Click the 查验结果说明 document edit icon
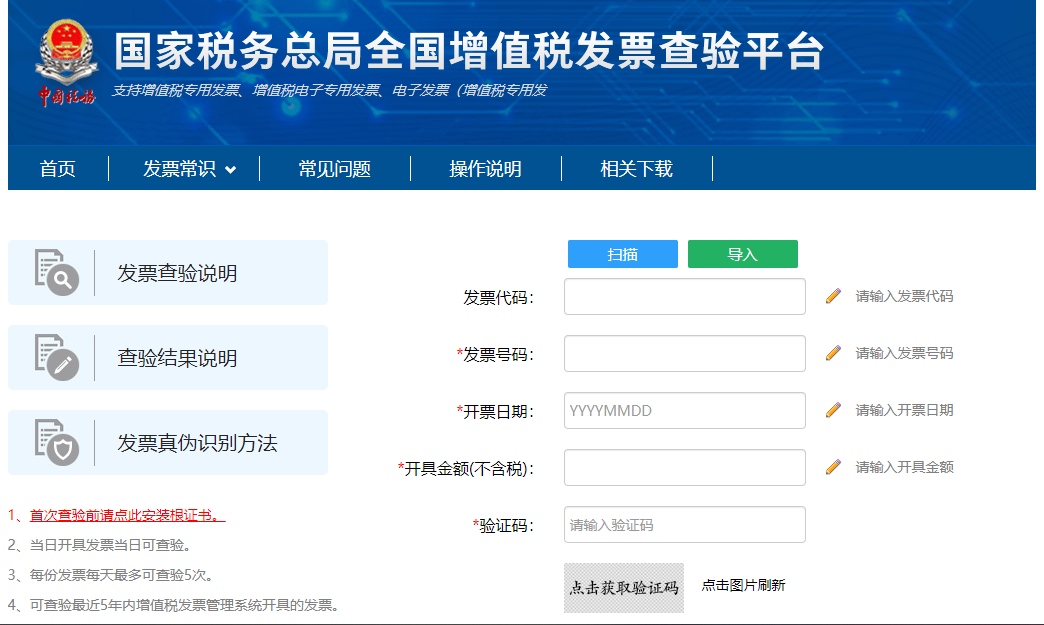This screenshot has height=625, width=1044. 57,357
